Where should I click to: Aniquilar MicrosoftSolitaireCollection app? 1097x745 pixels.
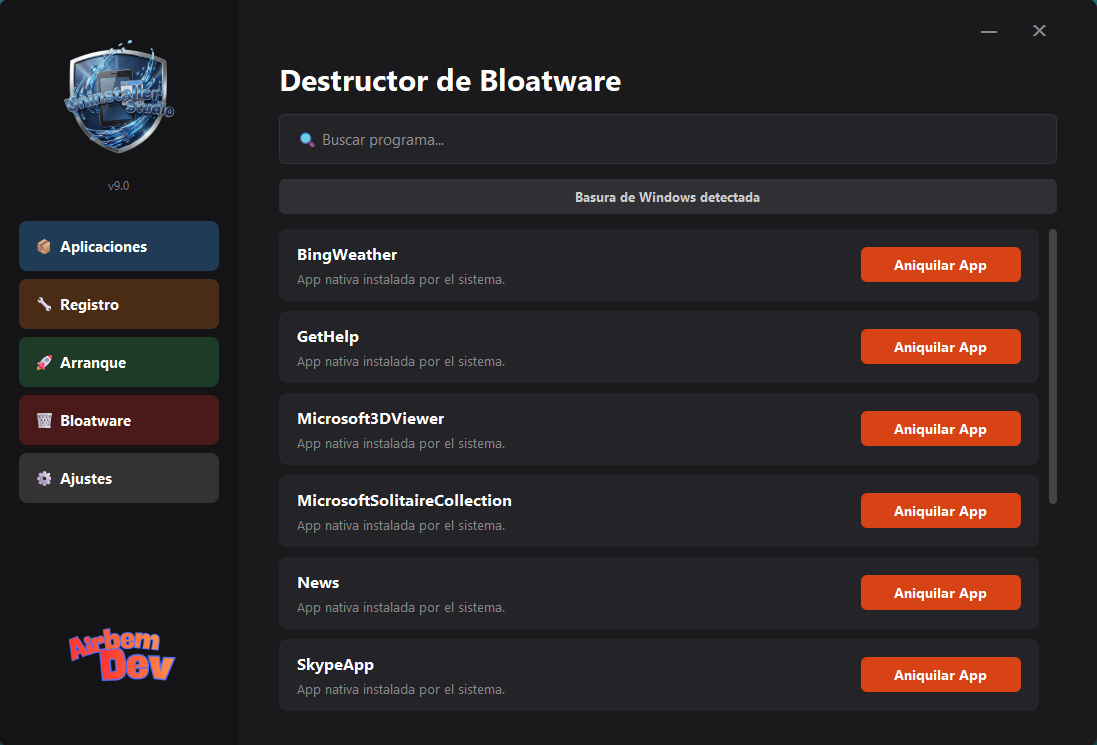940,511
